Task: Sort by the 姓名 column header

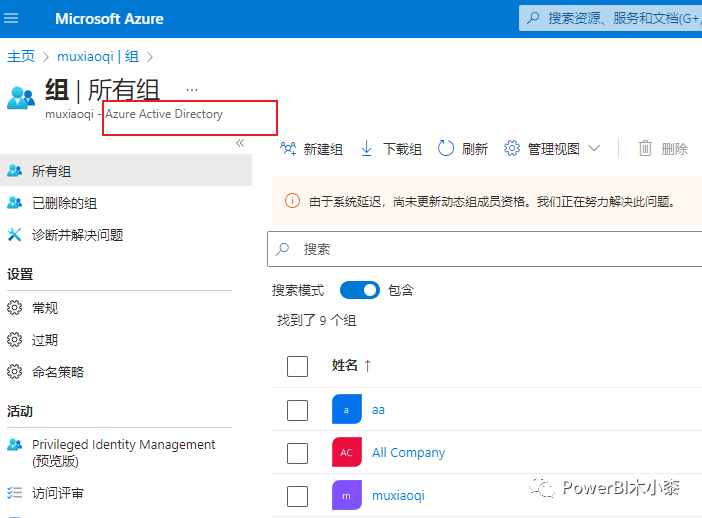Action: 345,365
